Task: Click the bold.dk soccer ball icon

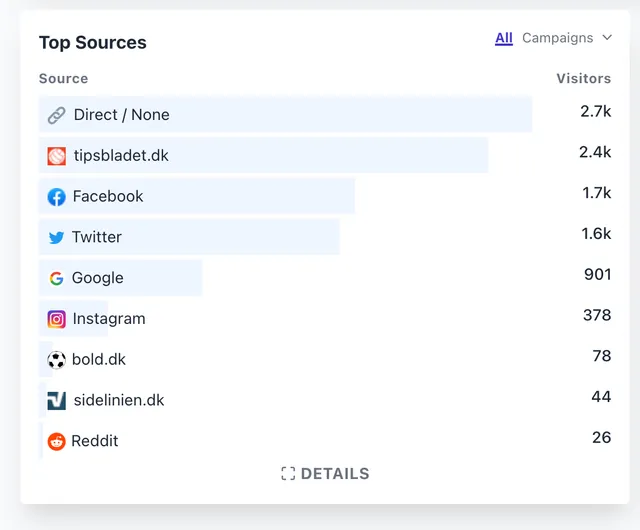Action: tap(56, 360)
